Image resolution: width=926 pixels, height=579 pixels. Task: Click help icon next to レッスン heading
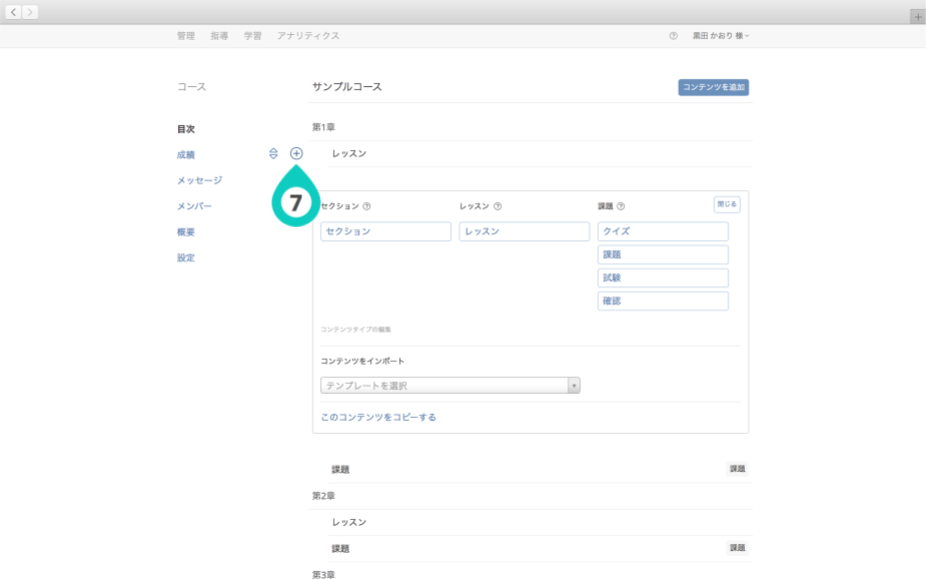point(497,207)
